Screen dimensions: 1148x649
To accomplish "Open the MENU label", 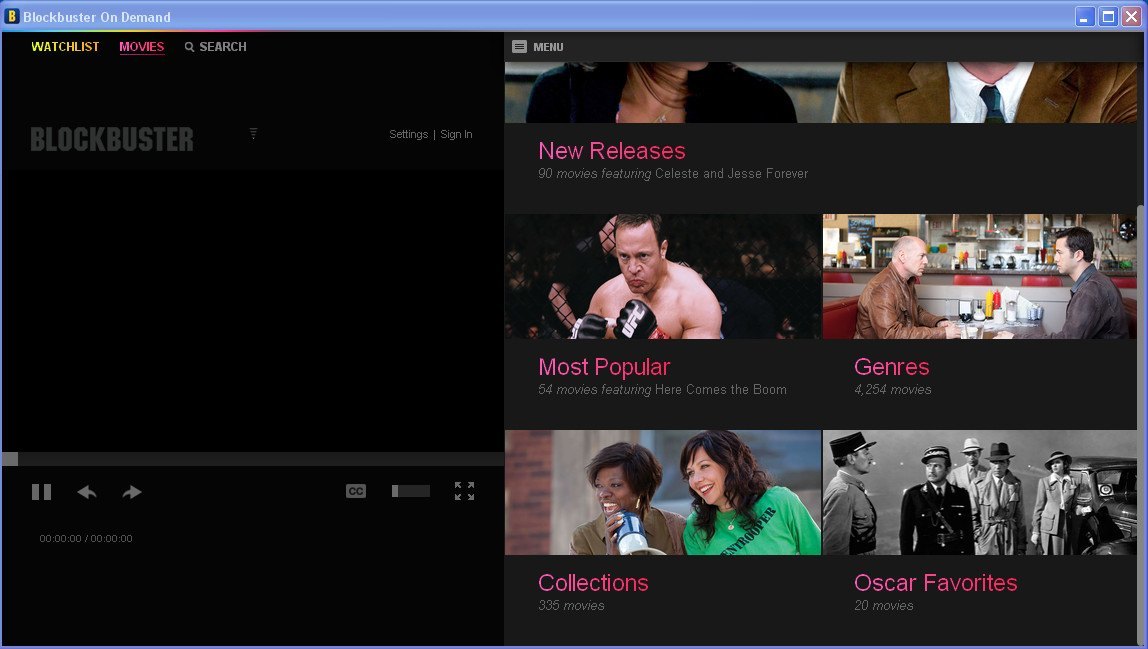I will (x=548, y=47).
